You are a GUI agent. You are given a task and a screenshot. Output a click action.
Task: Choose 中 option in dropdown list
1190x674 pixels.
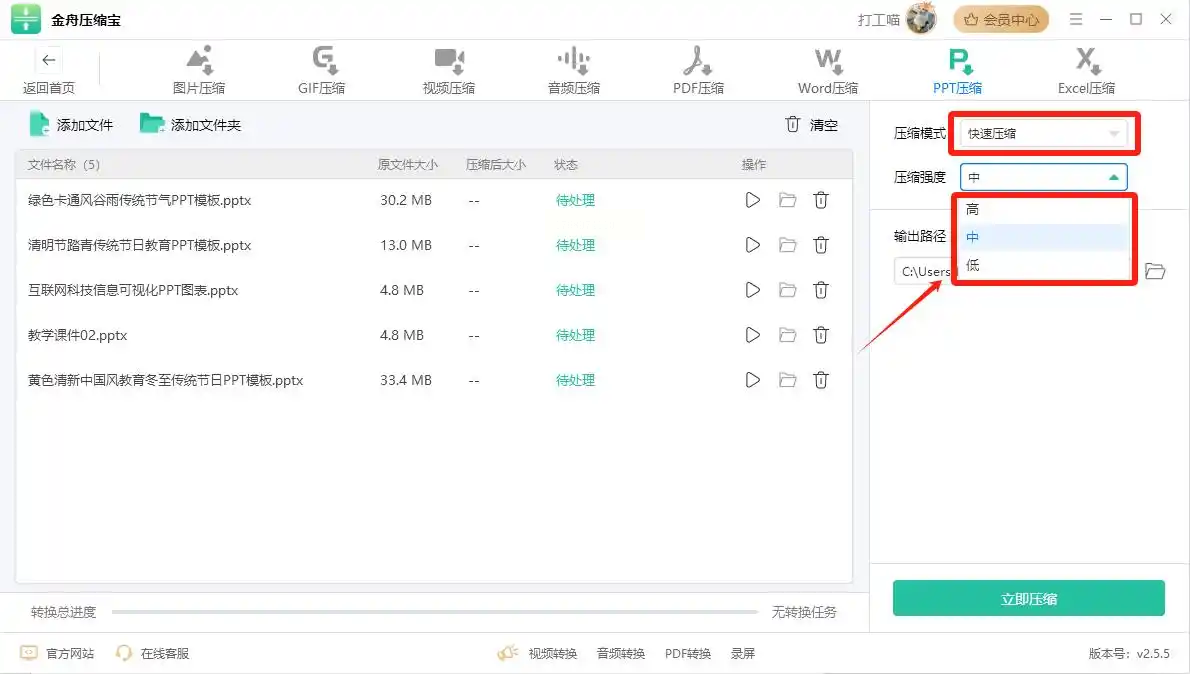pyautogui.click(x=1044, y=237)
